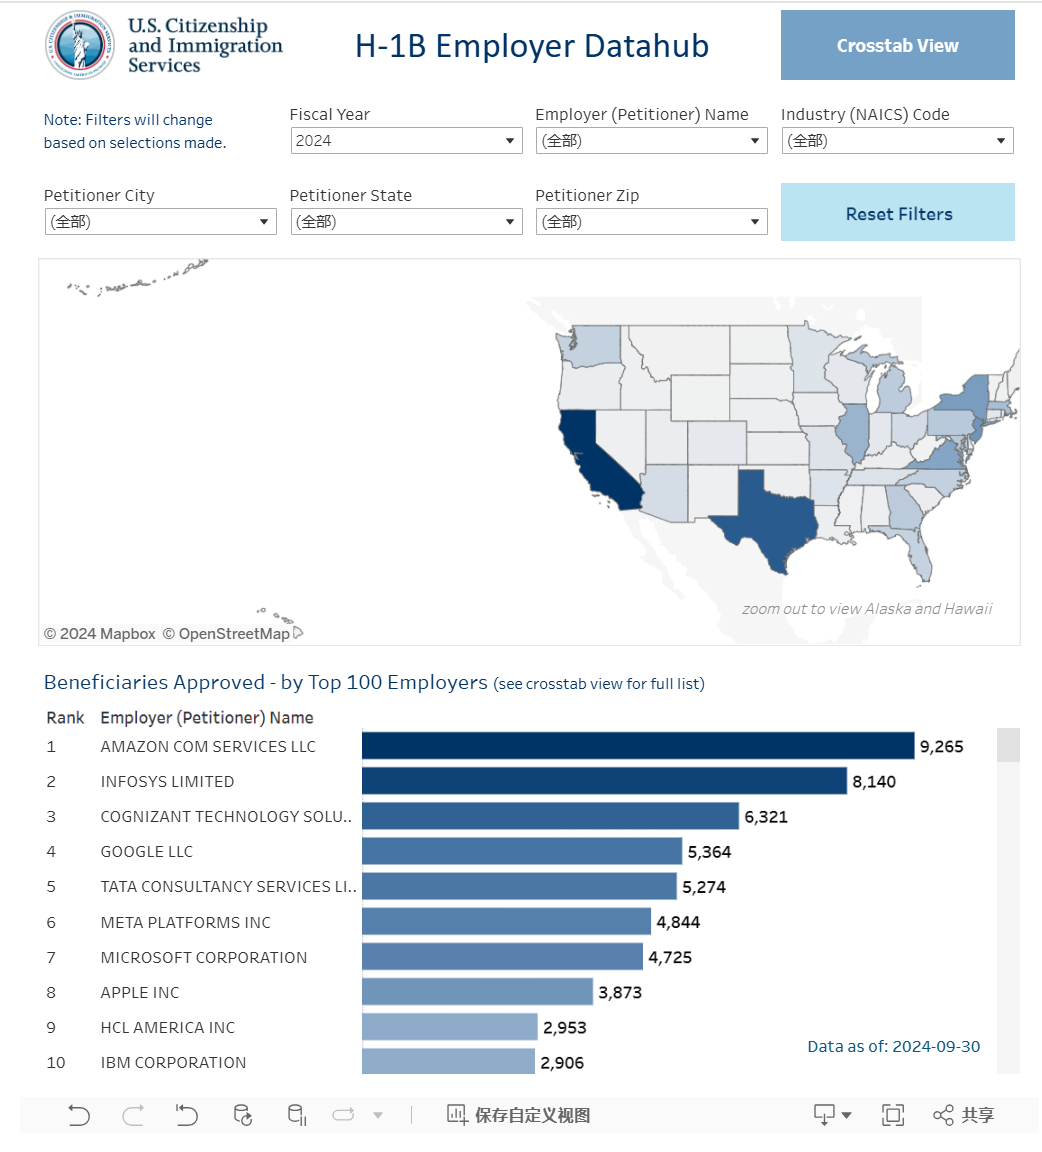Click the 9,265 value label
Viewport: 1042px width, 1152px height.
[941, 746]
